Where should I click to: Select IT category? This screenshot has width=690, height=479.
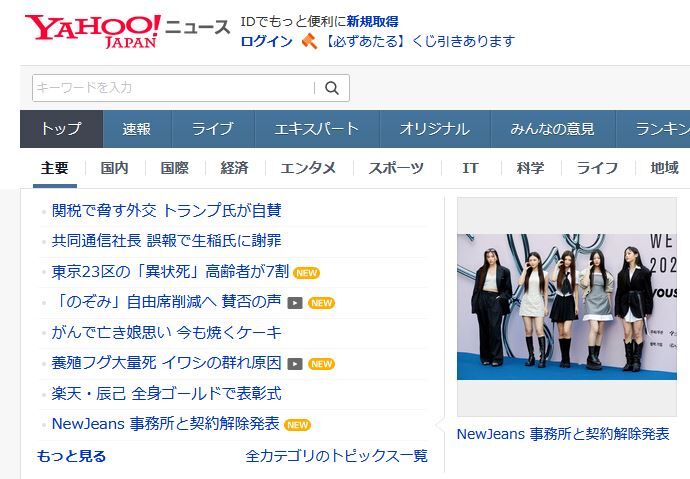point(470,168)
